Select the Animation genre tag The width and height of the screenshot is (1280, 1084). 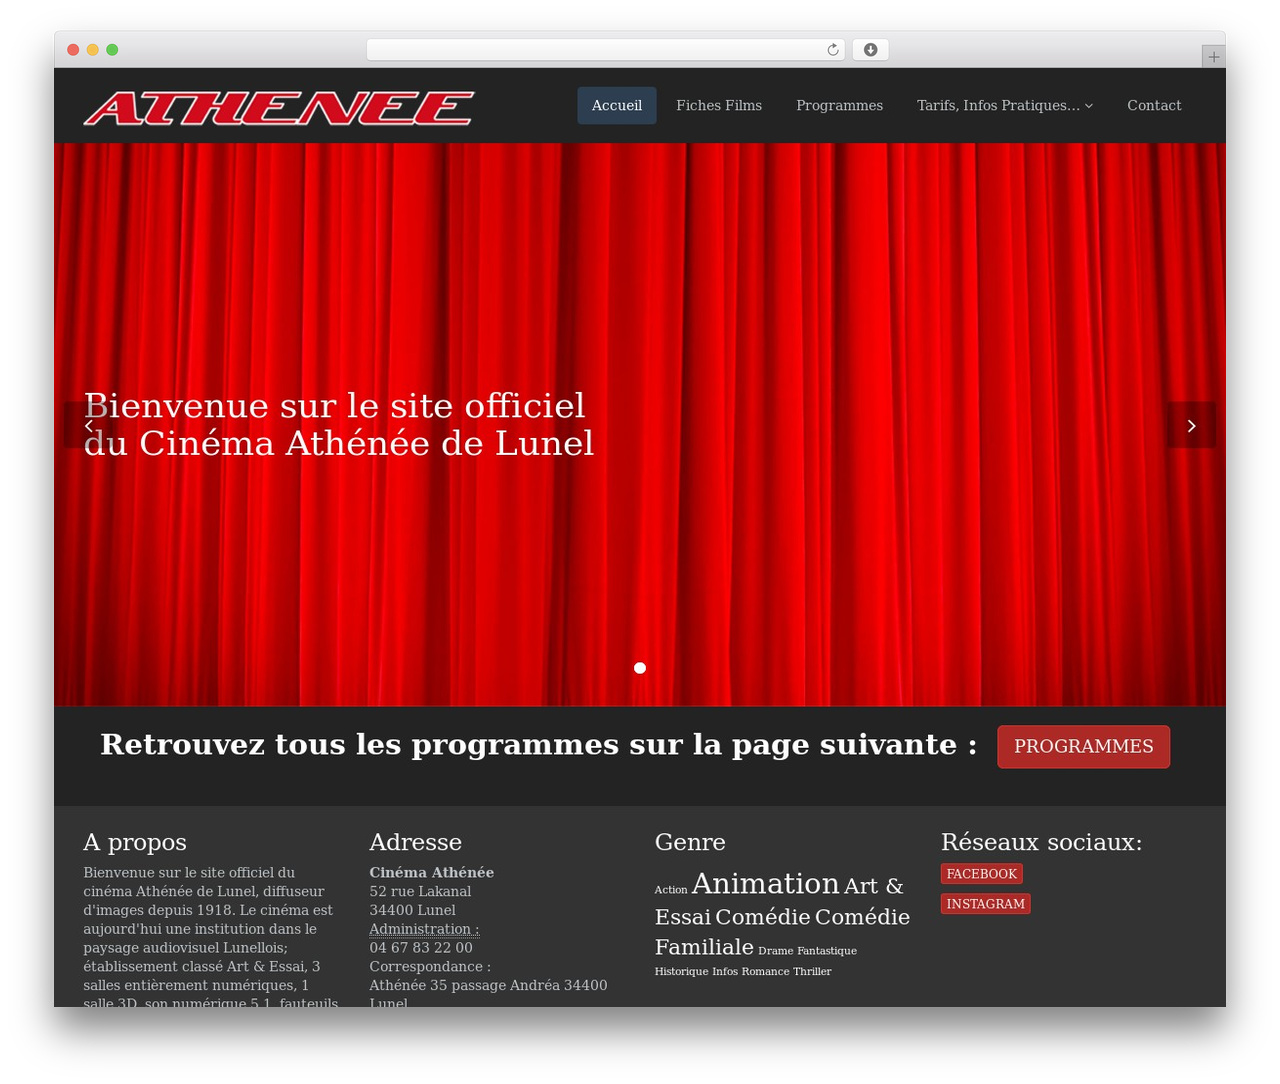[765, 884]
